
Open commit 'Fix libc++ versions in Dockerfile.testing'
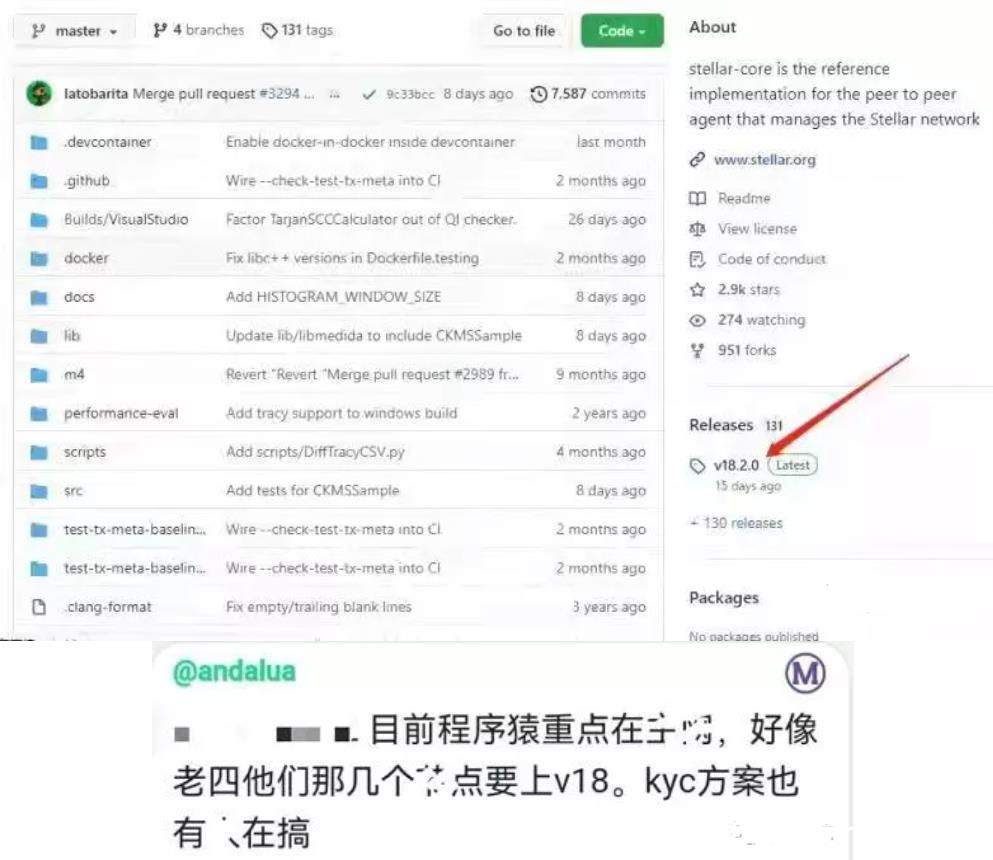coord(353,258)
